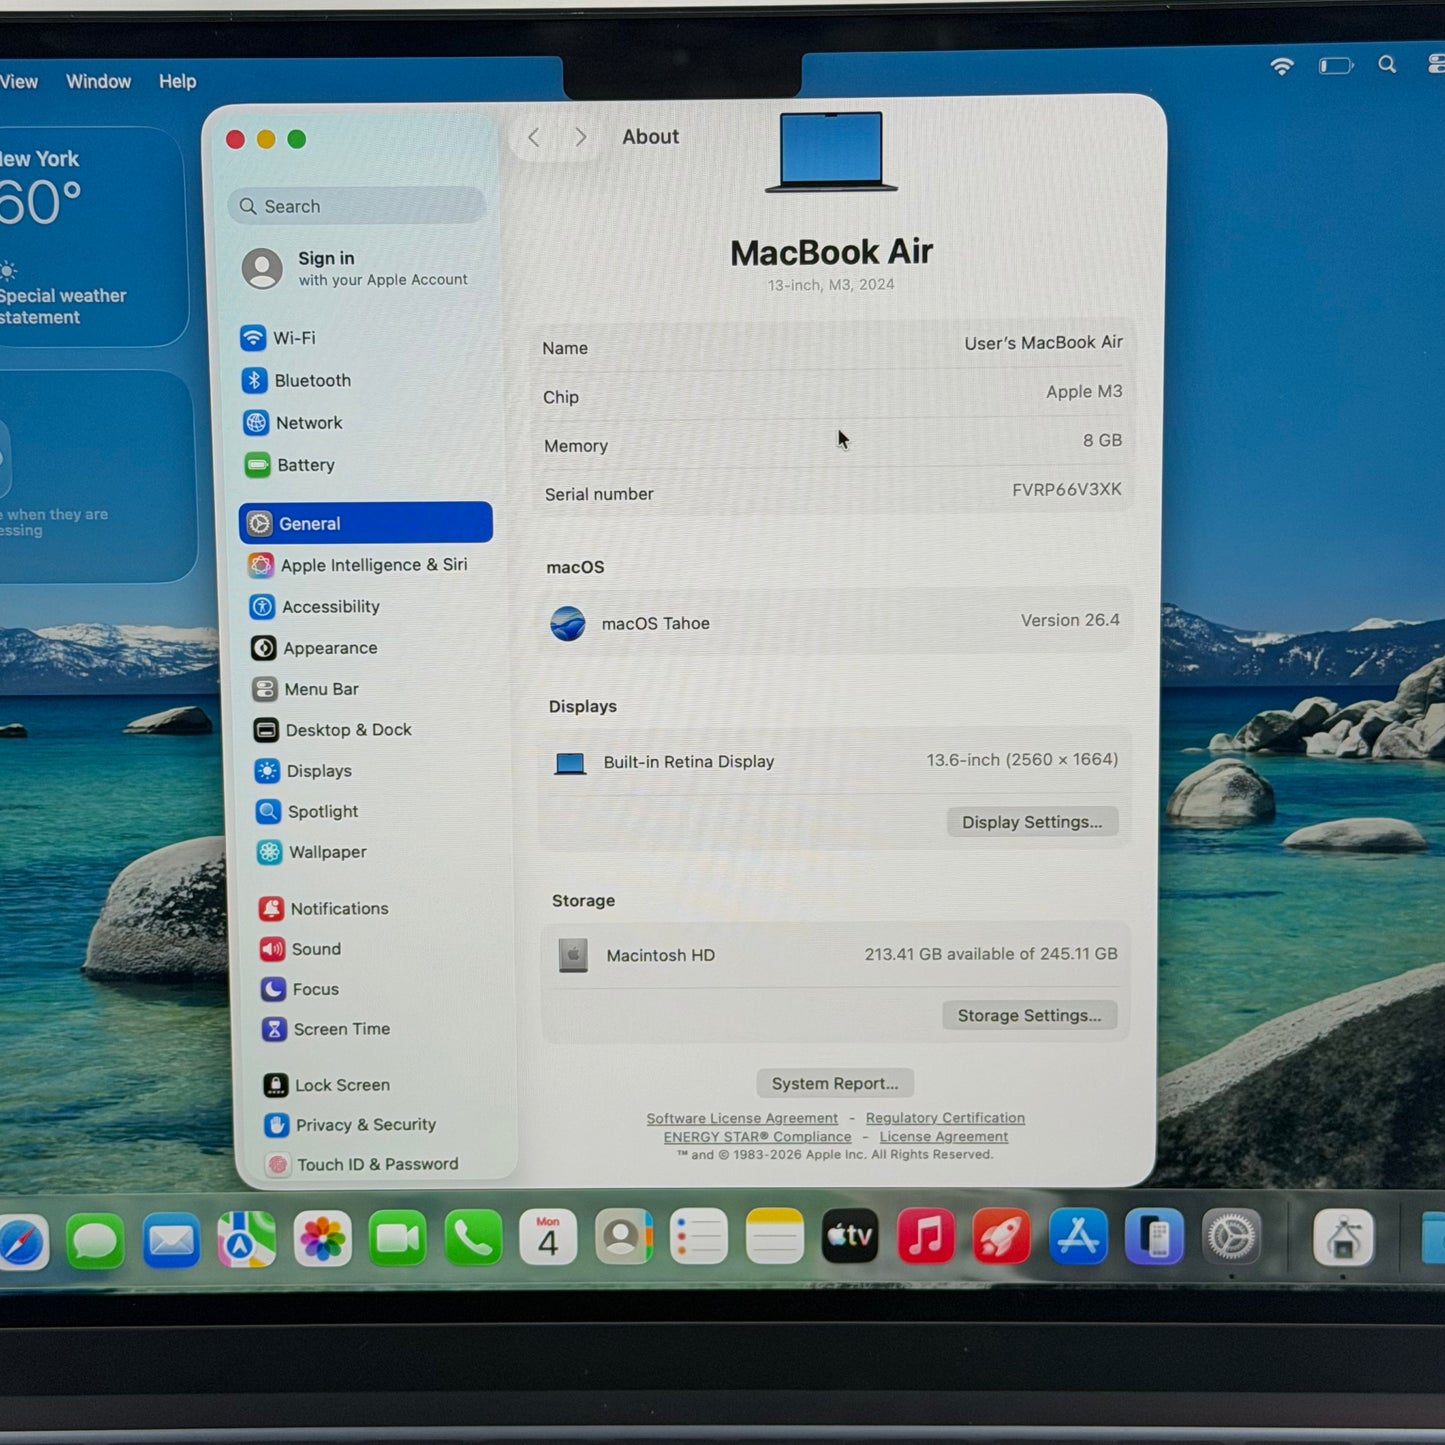Select Lock Screen settings
1445x1445 pixels.
(x=327, y=1085)
